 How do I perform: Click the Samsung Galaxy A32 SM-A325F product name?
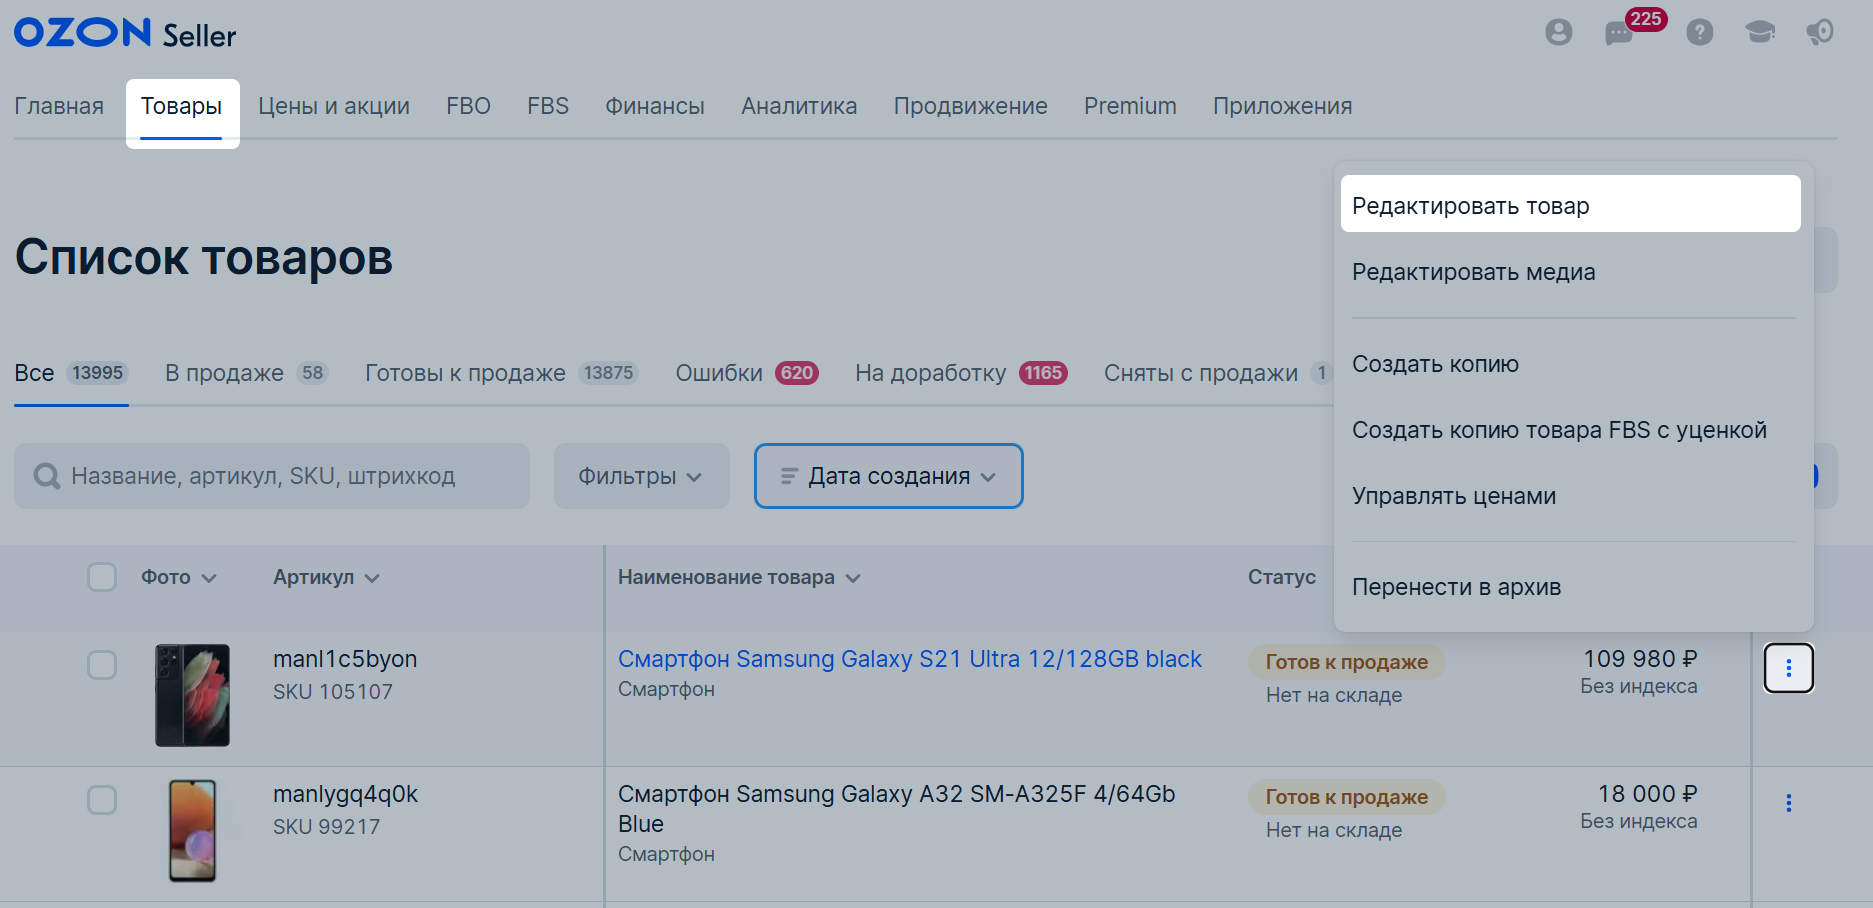point(896,809)
